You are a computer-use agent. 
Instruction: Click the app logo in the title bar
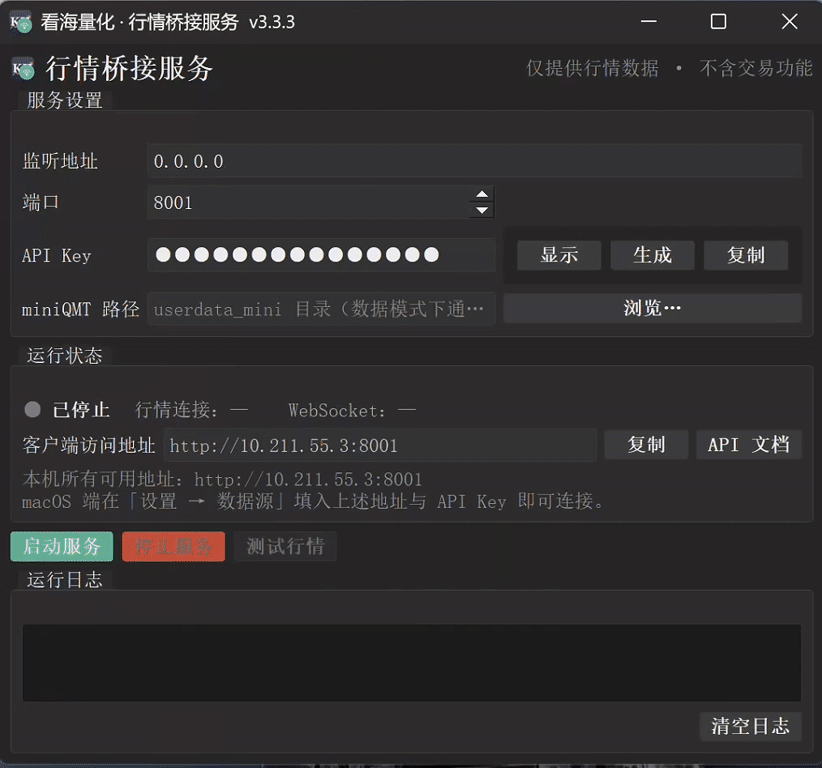coord(21,22)
